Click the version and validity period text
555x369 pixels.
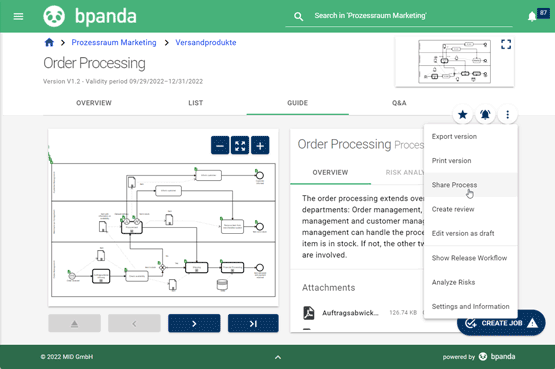[x=123, y=81]
